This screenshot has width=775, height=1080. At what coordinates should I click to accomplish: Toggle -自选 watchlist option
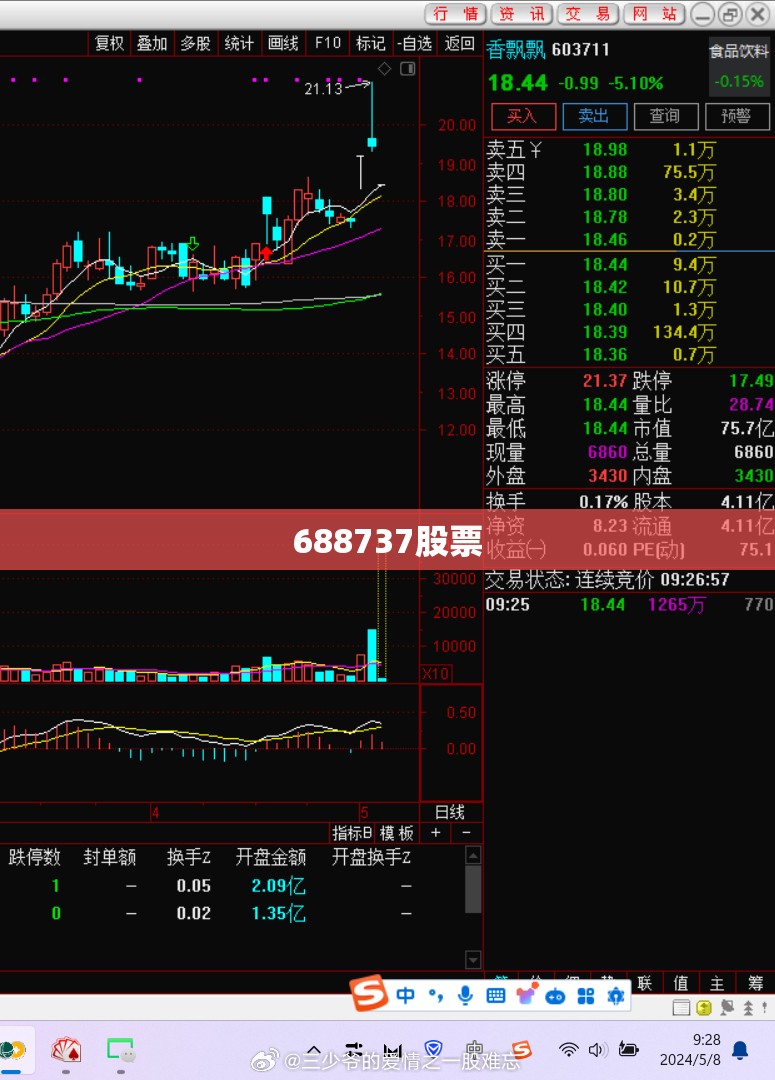coord(415,43)
